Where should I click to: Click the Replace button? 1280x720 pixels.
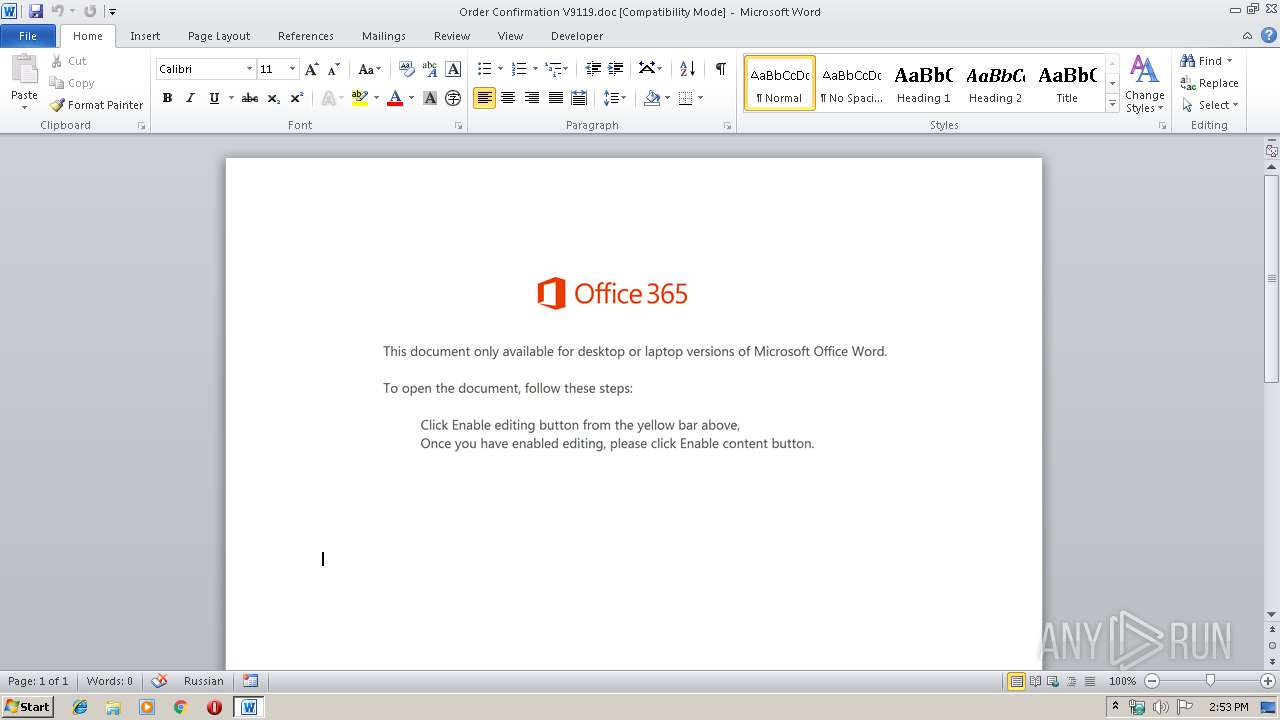tap(1210, 83)
